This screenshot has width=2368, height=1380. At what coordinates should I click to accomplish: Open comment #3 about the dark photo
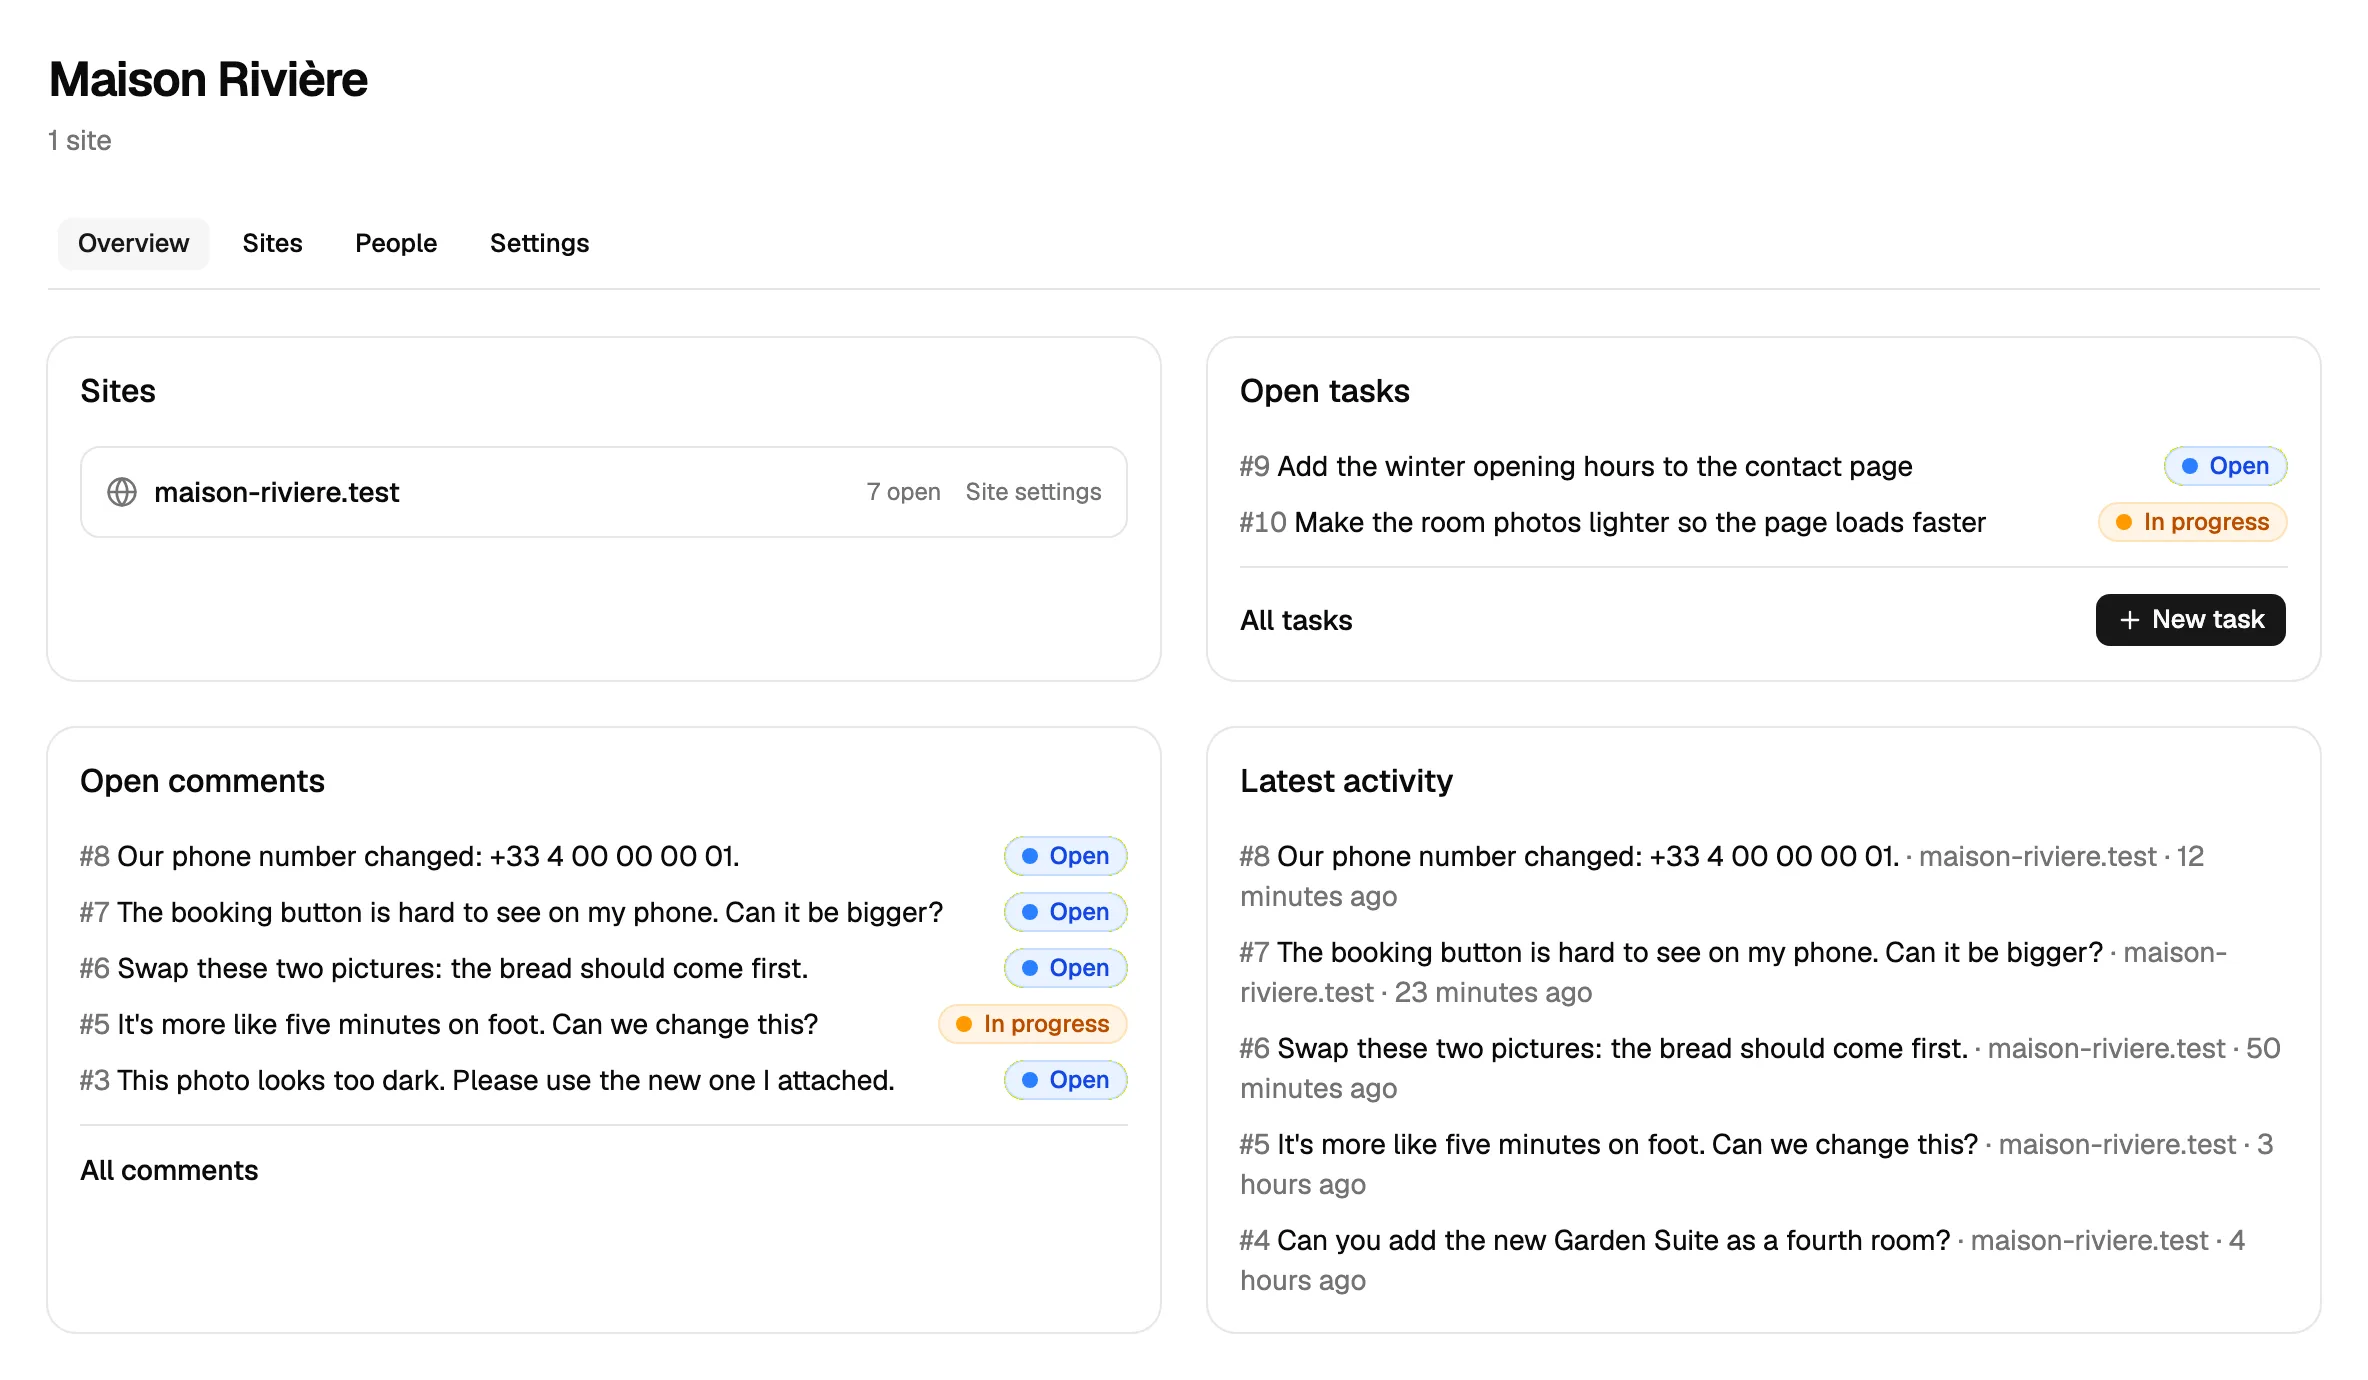487,1080
